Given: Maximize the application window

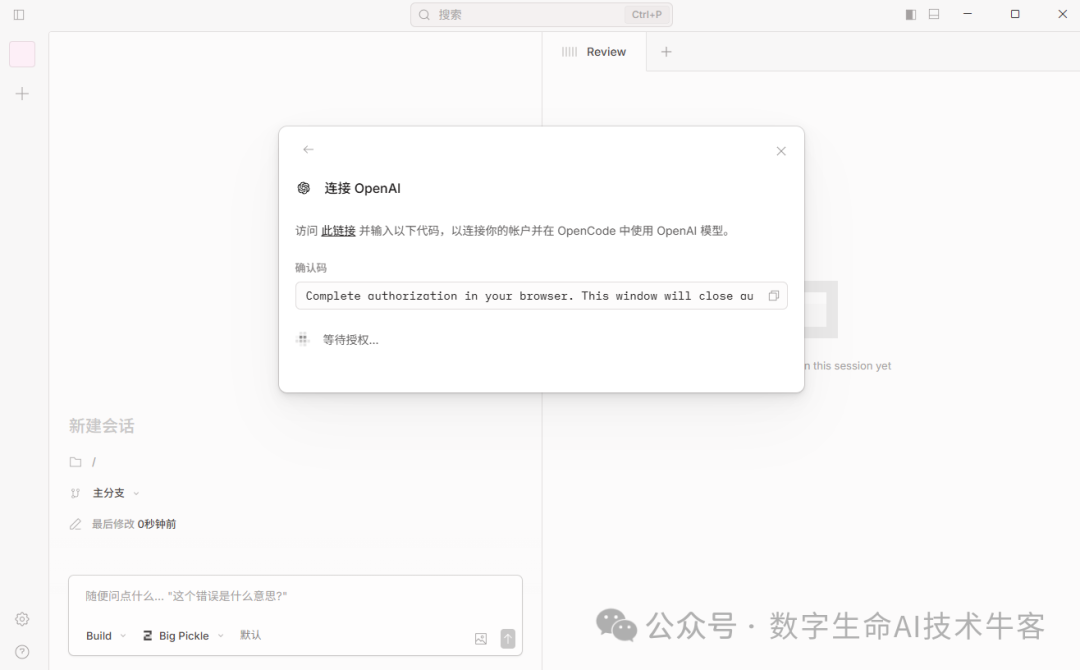Looking at the screenshot, I should point(1015,14).
